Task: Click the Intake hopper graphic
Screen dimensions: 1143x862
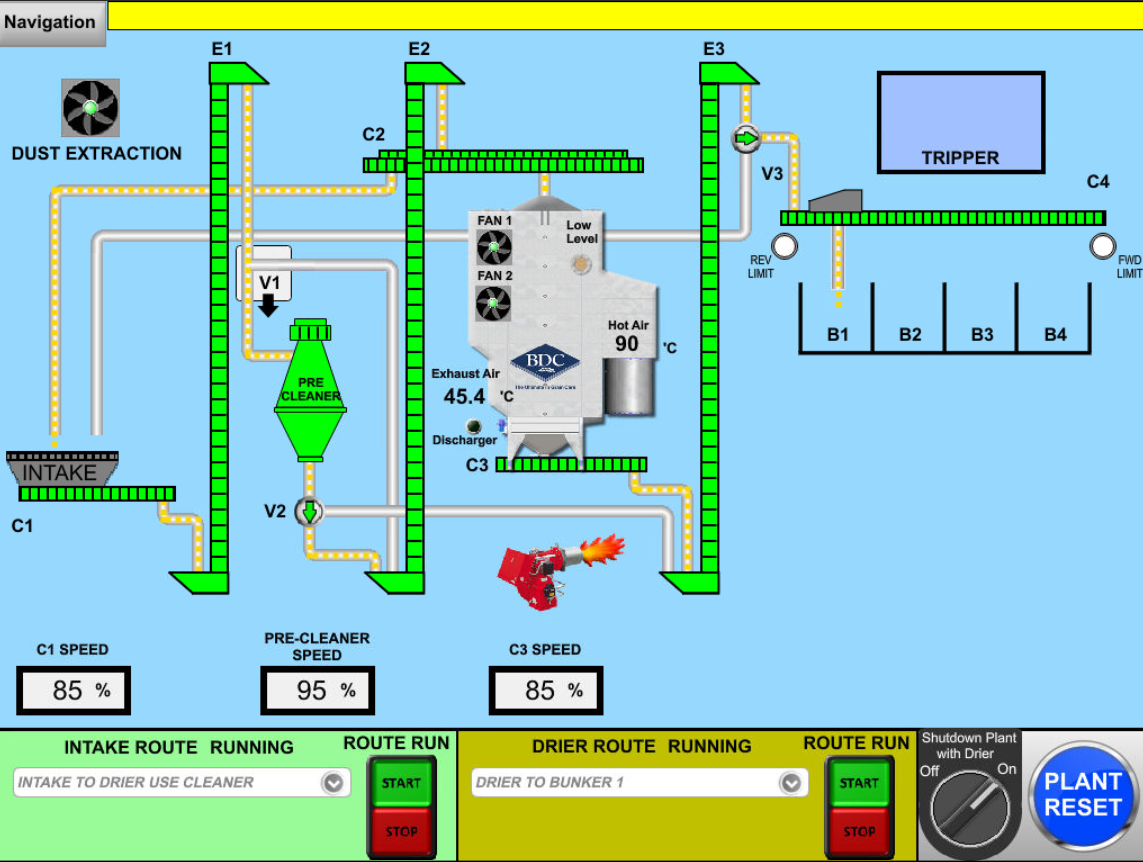Action: pos(61,470)
